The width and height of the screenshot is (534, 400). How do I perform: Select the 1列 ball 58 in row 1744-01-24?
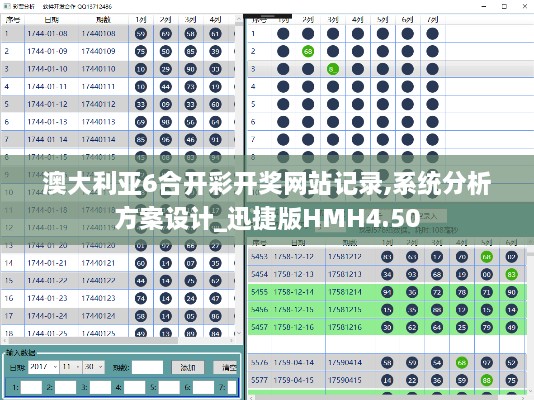coord(141,316)
